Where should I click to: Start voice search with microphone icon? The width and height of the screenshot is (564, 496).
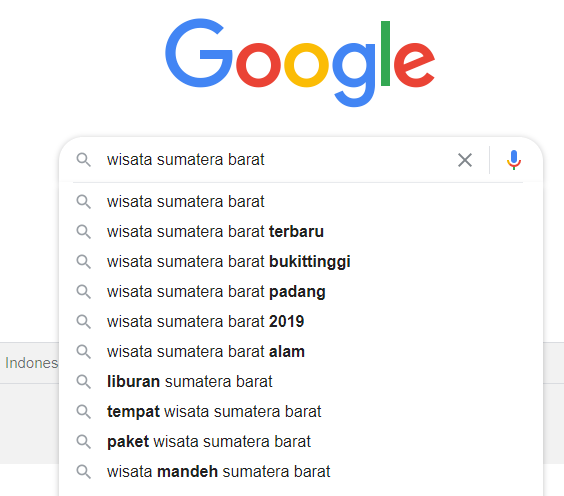514,160
